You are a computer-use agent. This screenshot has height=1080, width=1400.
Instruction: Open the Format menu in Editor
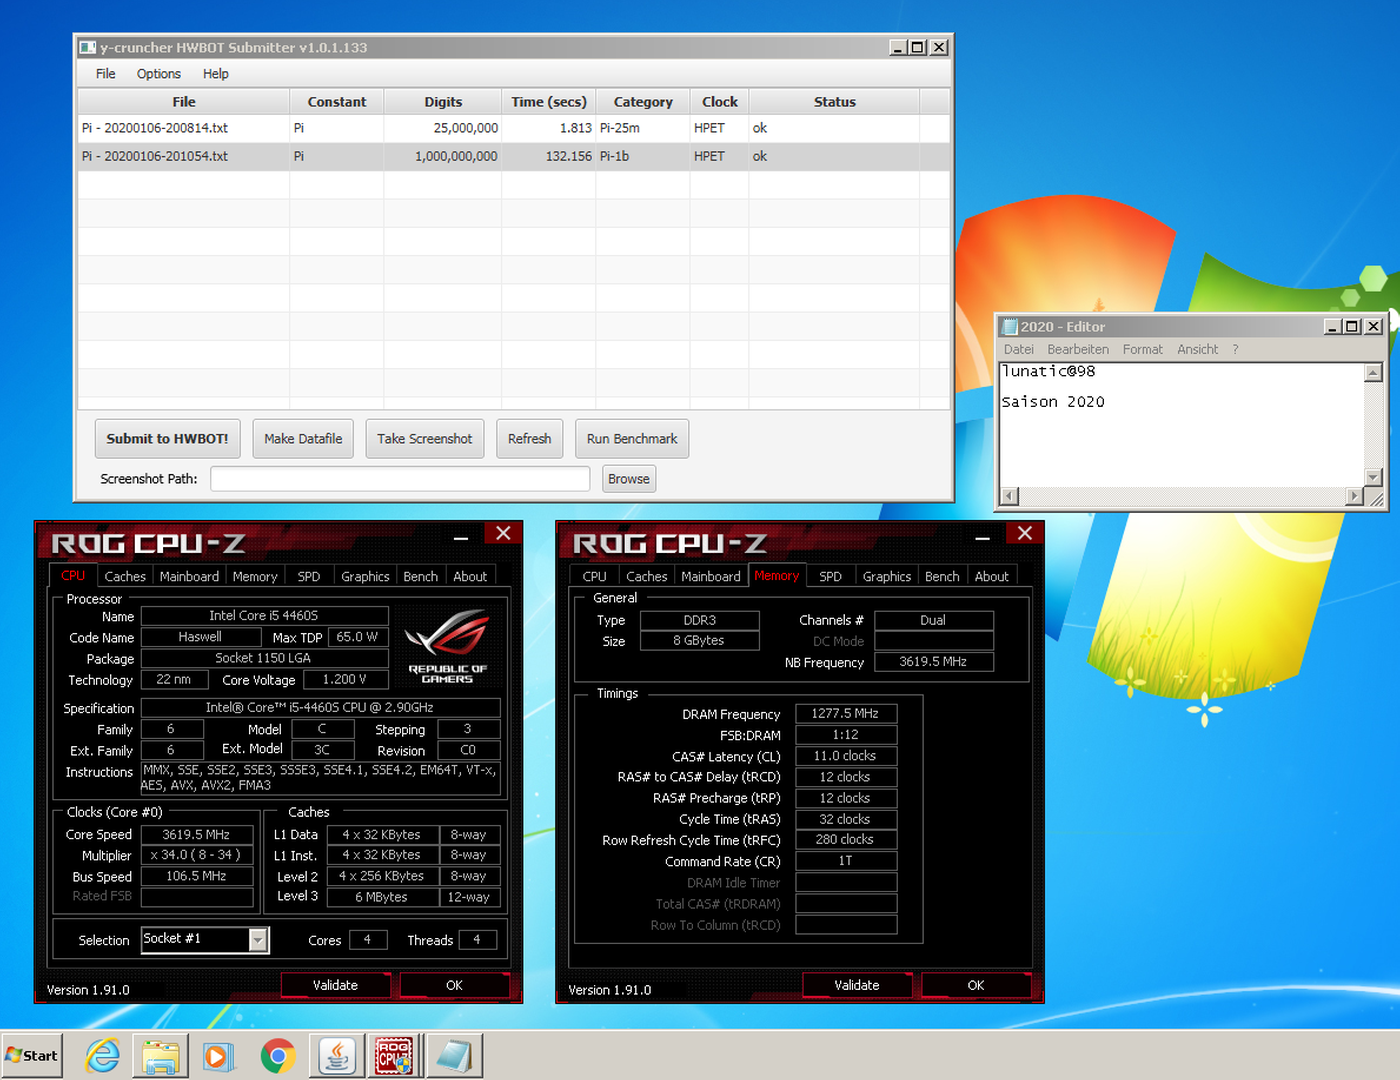click(x=1143, y=350)
